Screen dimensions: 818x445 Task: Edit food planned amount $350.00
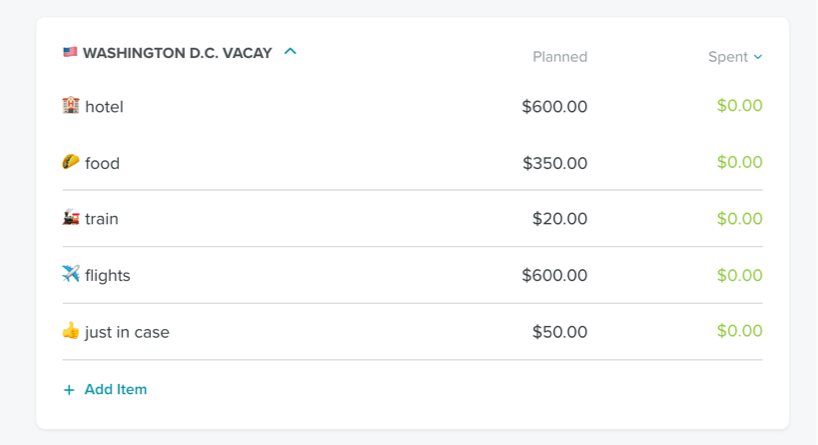[x=555, y=163]
